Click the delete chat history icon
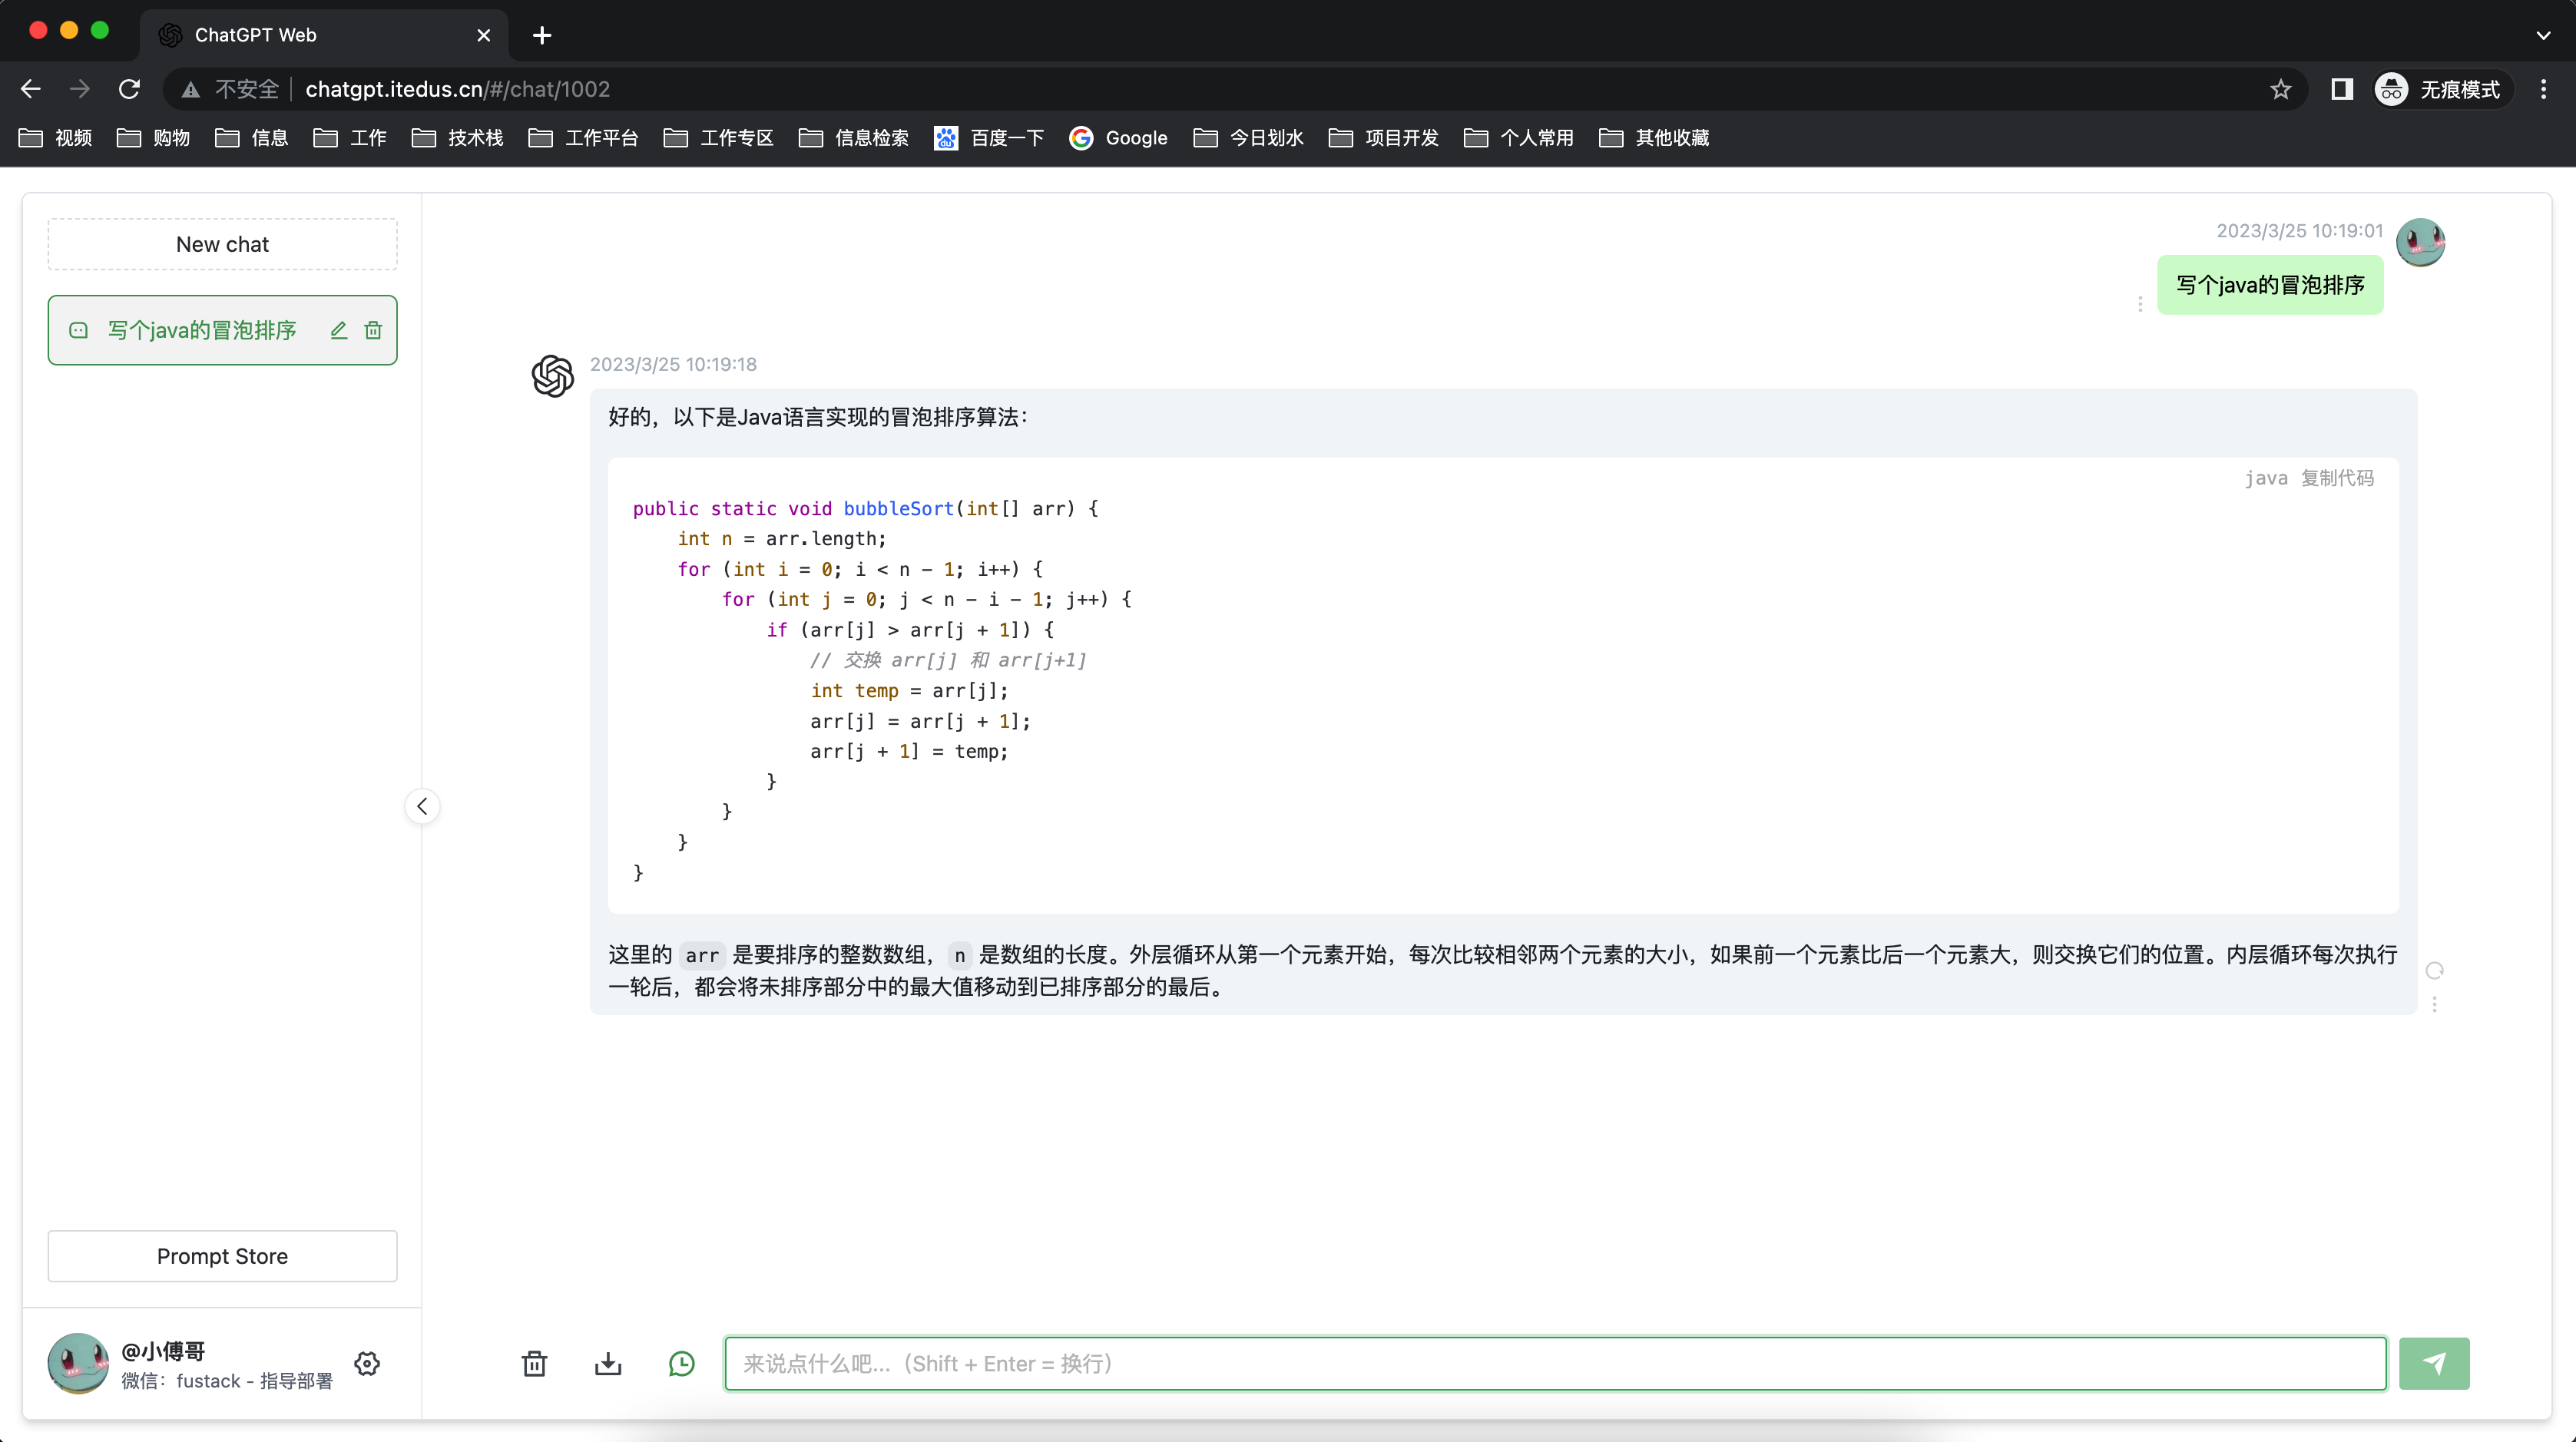 coord(535,1362)
